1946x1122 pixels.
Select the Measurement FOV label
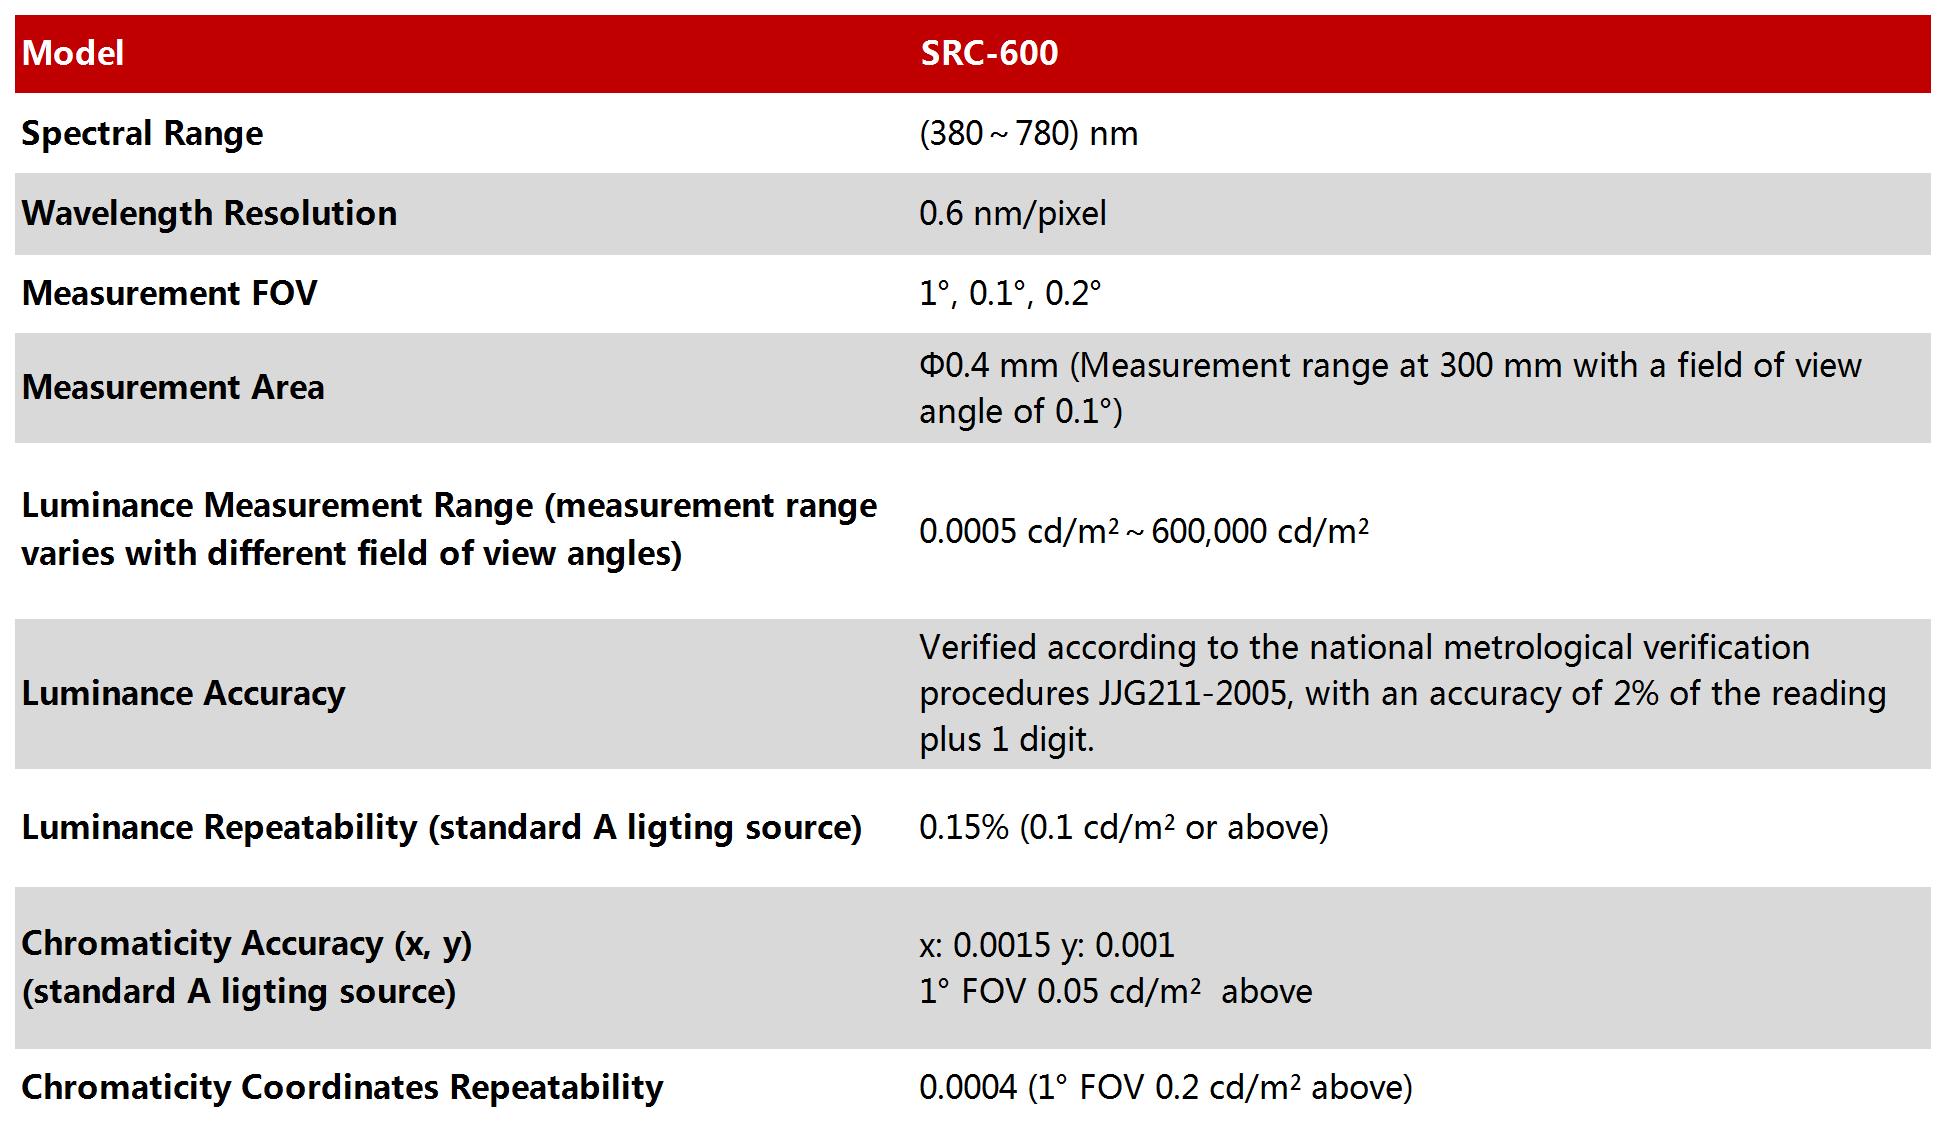(x=169, y=293)
